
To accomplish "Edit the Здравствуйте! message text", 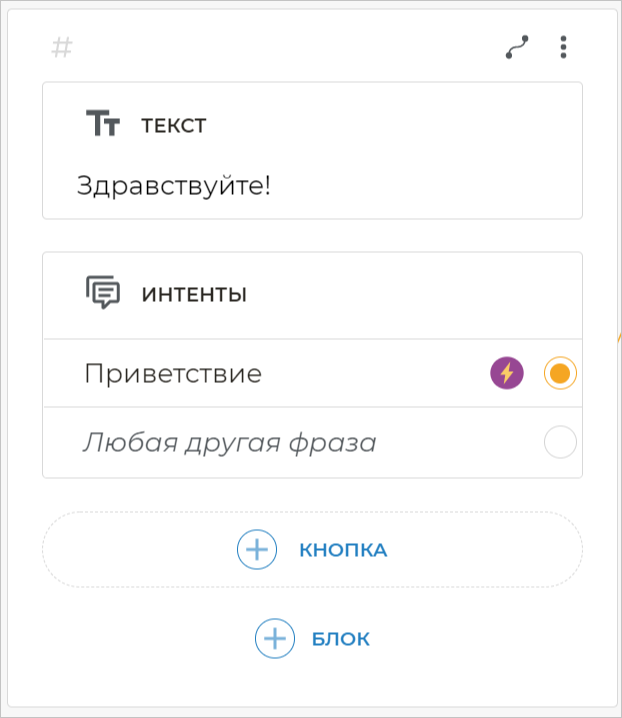I will tap(174, 186).
